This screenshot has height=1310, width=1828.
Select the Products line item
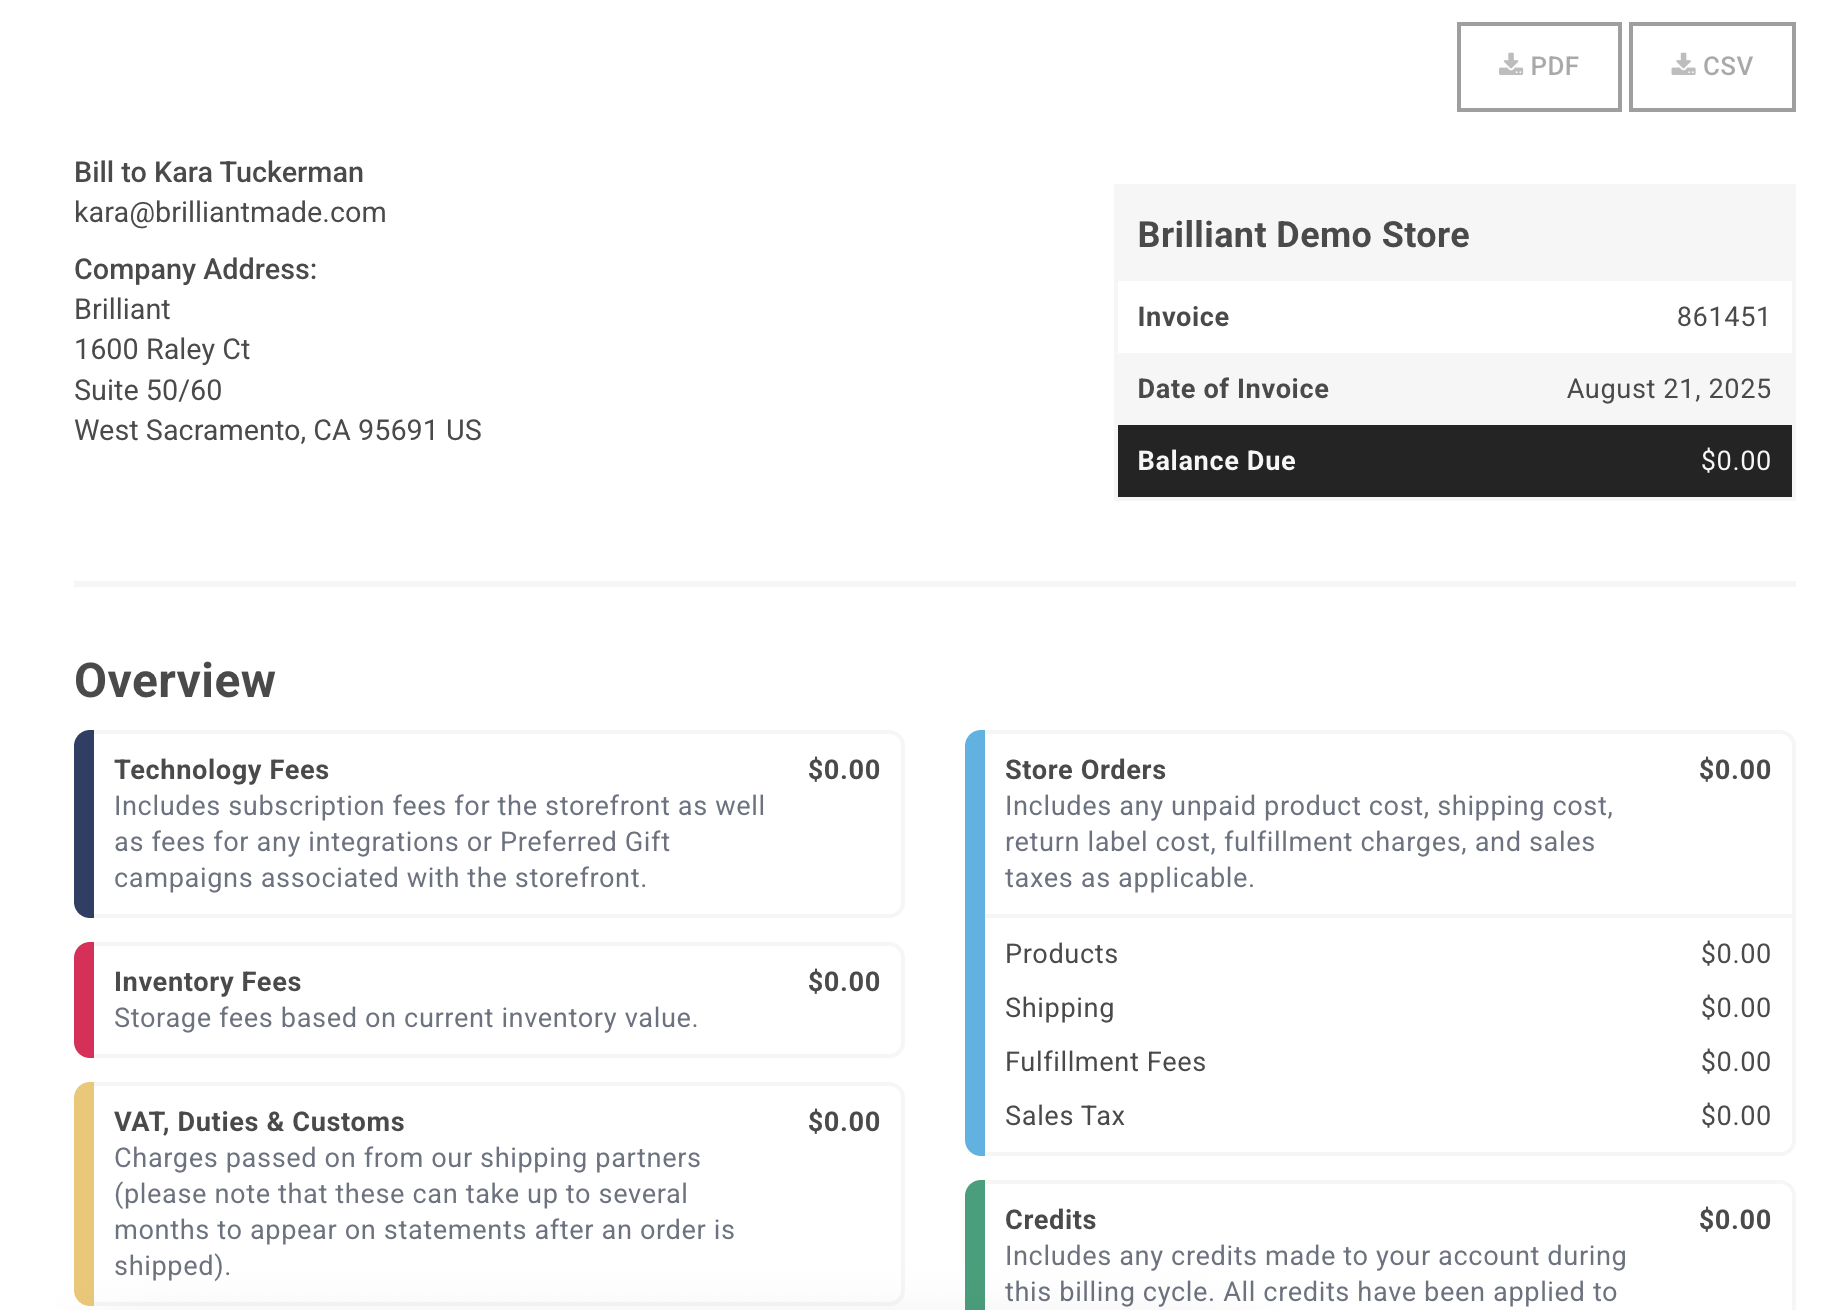(x=1061, y=954)
